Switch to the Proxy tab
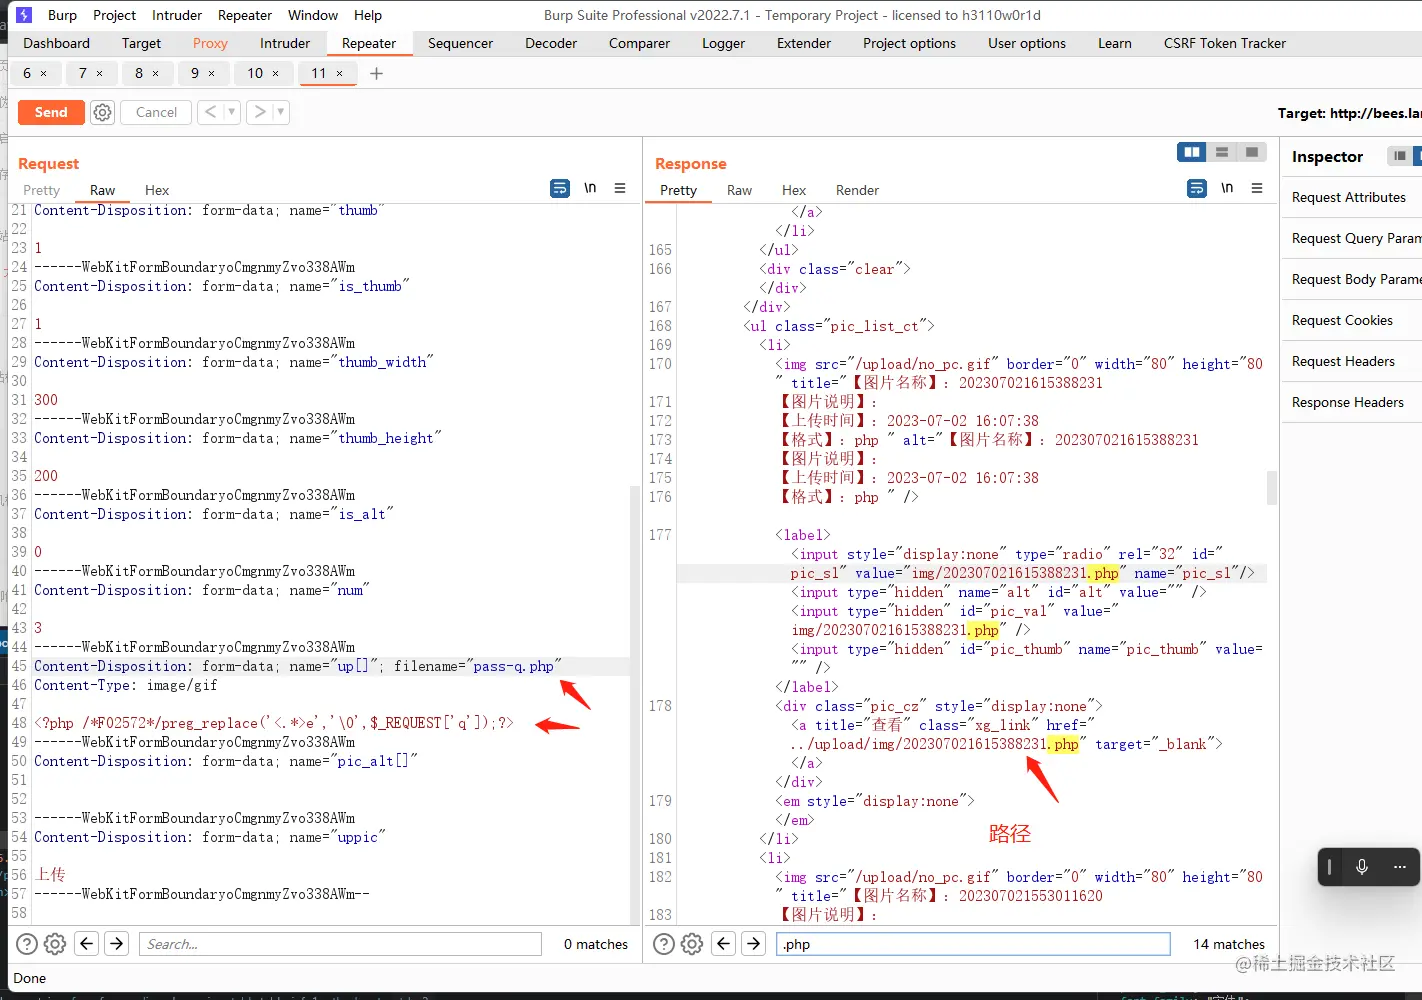 pos(210,43)
